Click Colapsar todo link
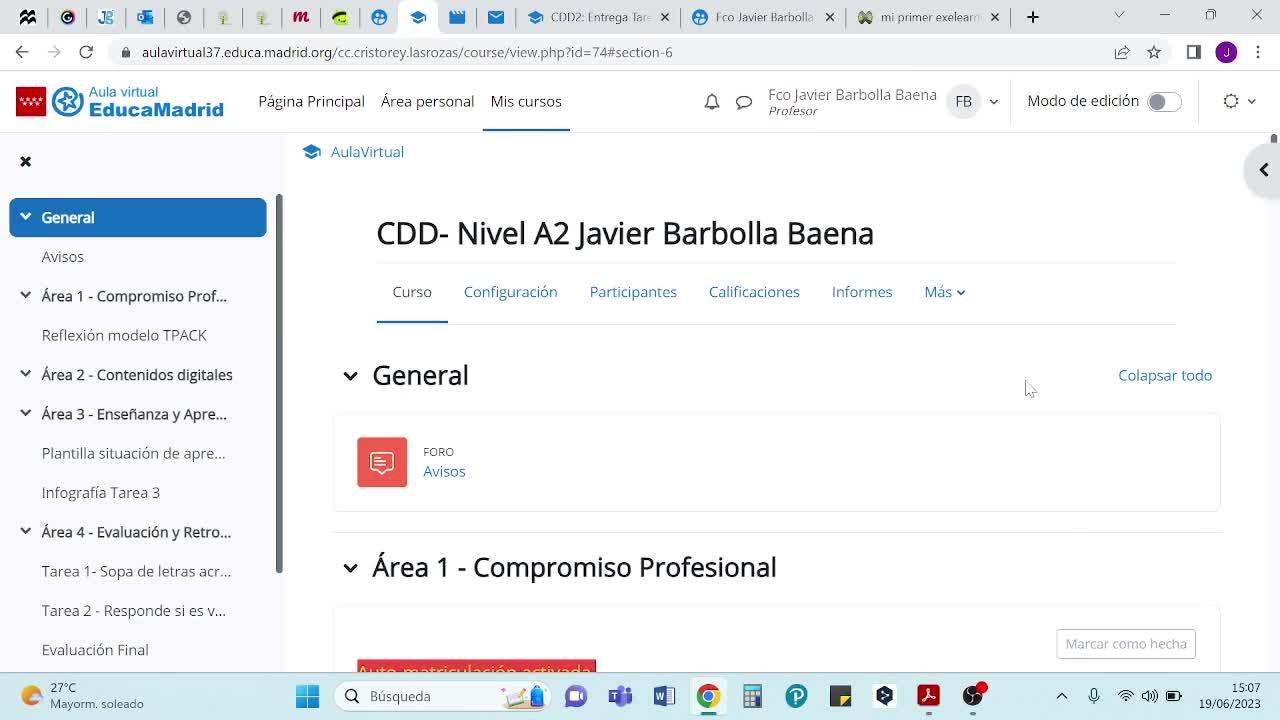 1165,375
